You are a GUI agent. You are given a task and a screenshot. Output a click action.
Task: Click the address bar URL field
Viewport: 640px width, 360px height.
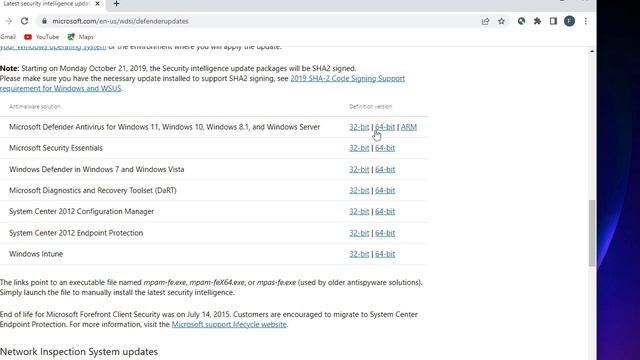(x=261, y=21)
